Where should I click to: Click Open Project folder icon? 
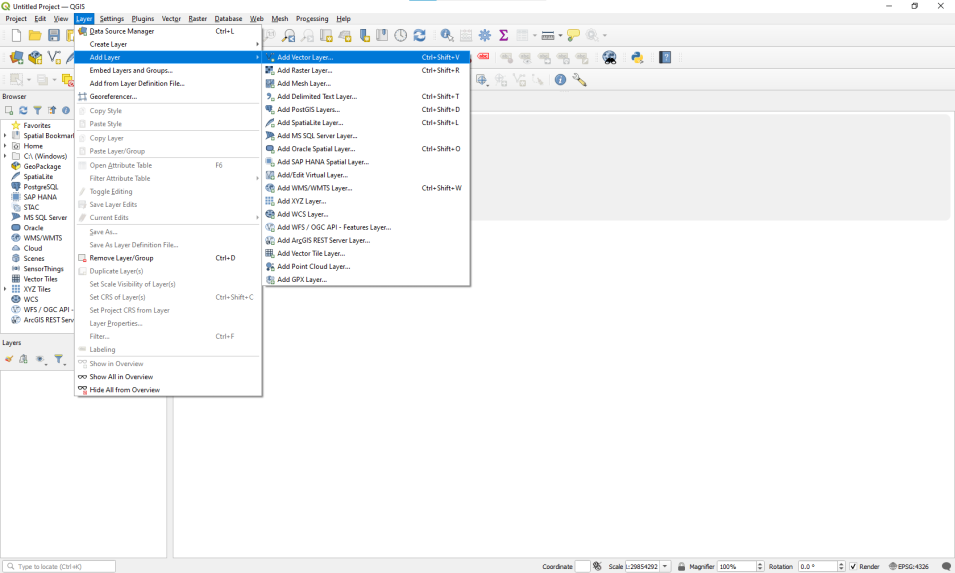(35, 35)
